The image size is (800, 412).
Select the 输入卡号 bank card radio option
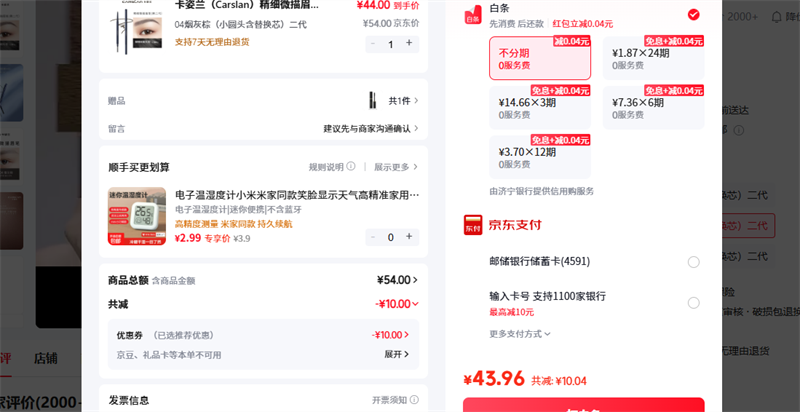[693, 303]
